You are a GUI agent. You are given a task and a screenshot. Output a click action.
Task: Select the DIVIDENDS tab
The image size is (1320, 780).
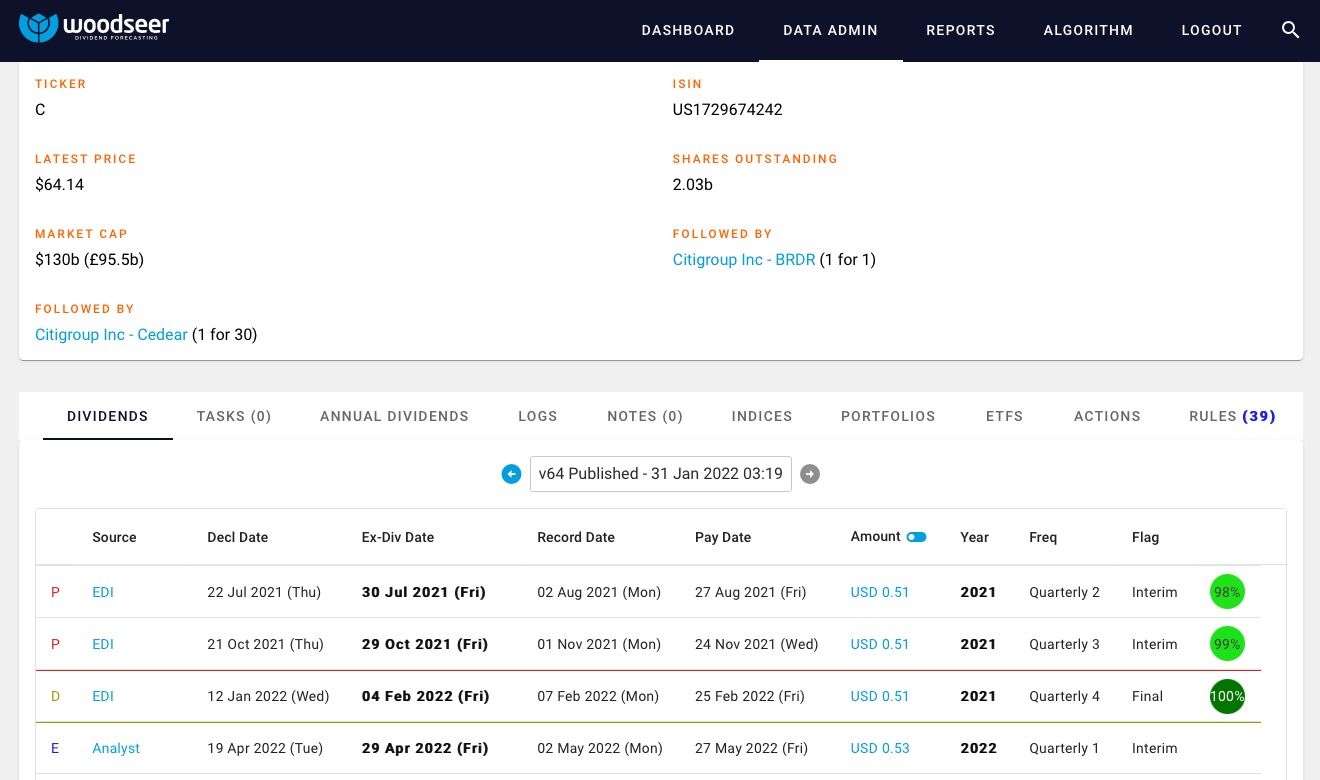108,416
